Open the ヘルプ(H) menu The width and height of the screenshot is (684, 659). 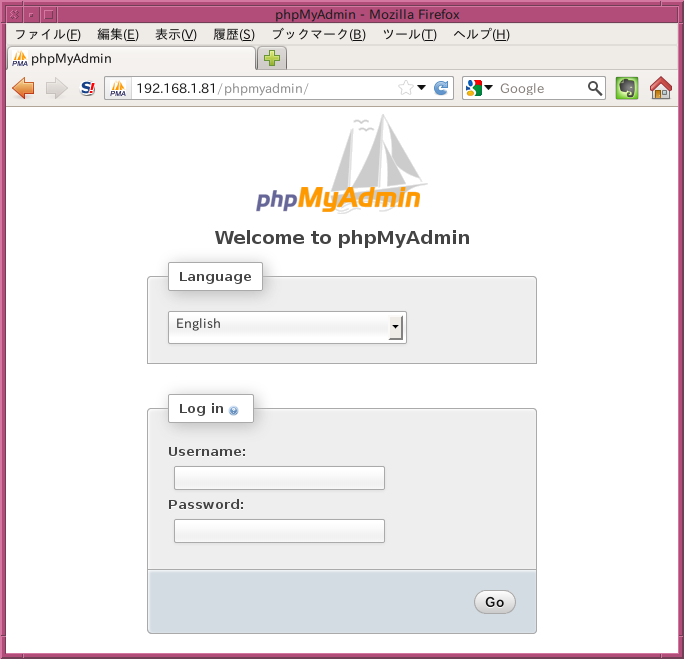point(481,34)
